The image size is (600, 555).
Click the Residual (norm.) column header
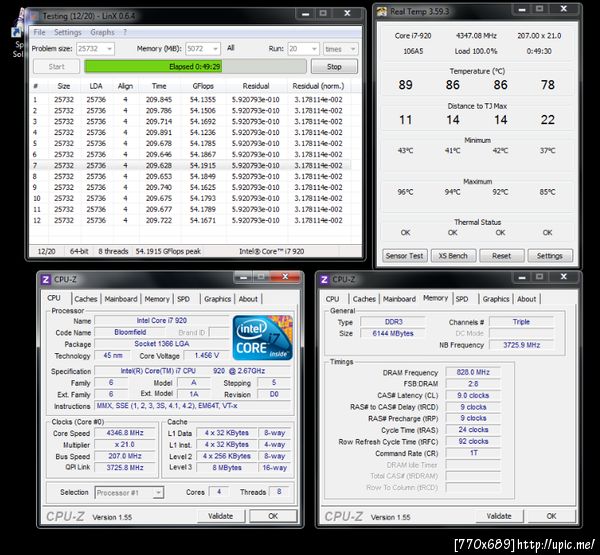pos(318,86)
